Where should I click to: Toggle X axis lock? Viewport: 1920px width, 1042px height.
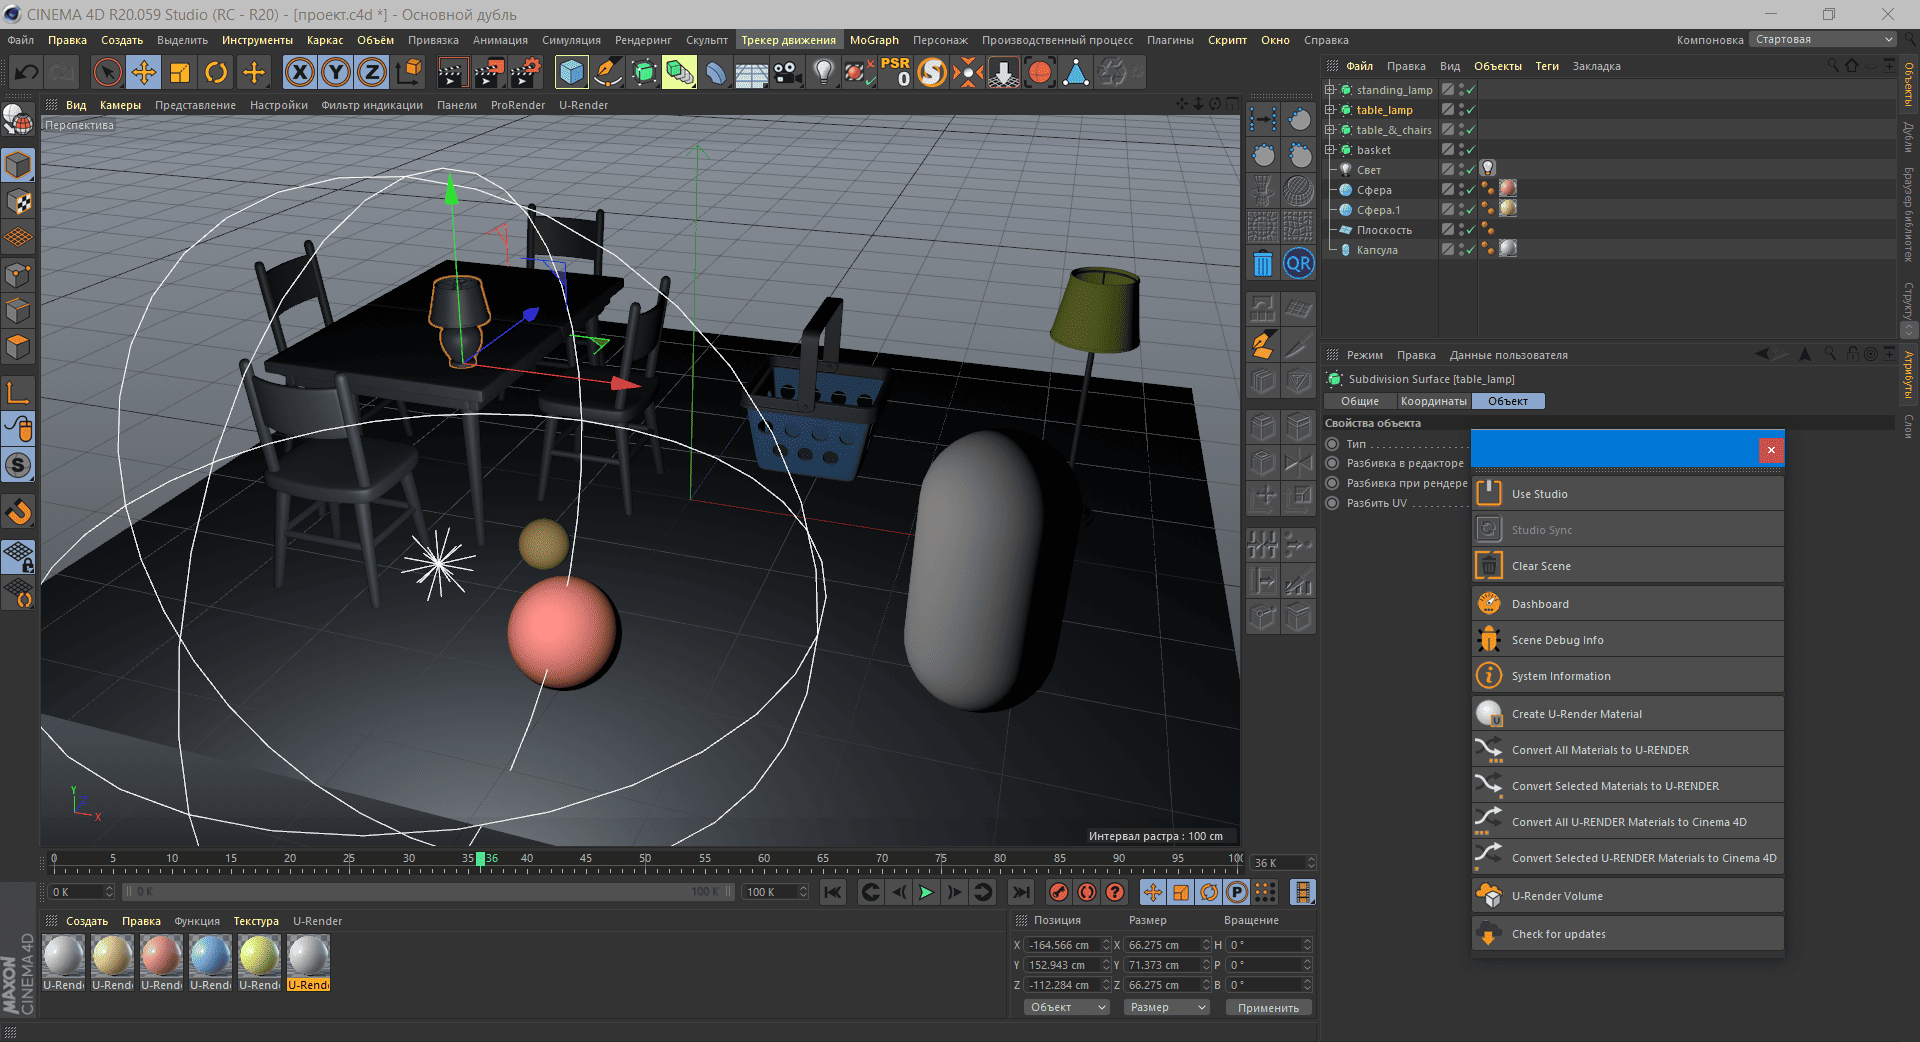pyautogui.click(x=300, y=72)
